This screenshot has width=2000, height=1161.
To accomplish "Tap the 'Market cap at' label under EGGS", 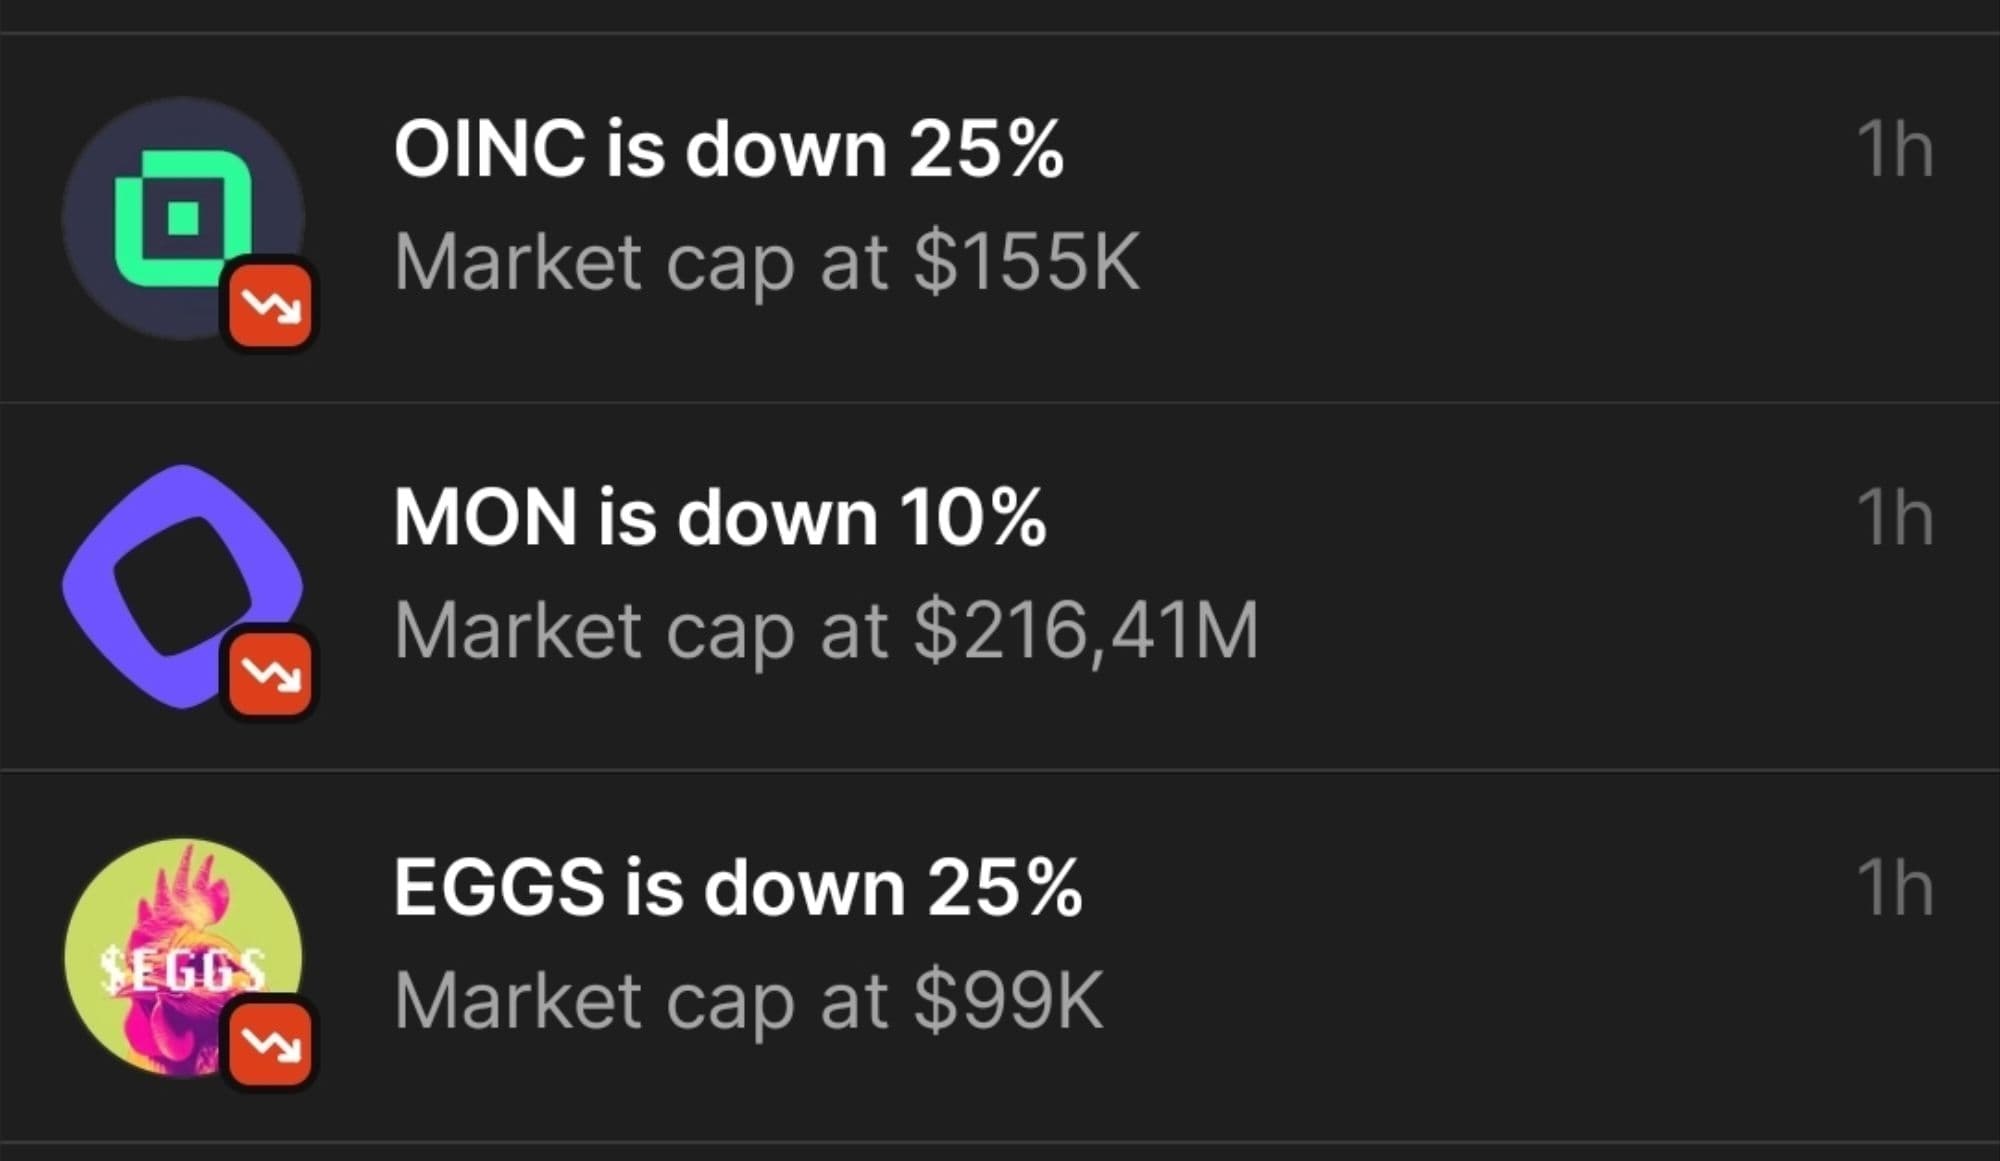I will click(640, 1000).
